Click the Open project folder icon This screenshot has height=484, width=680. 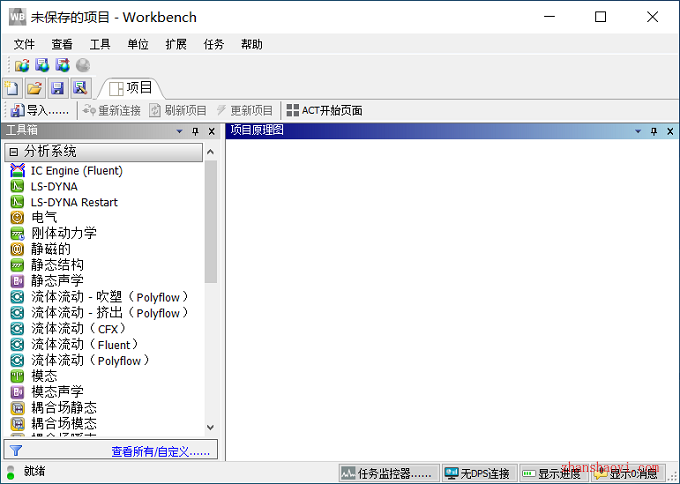click(x=35, y=88)
